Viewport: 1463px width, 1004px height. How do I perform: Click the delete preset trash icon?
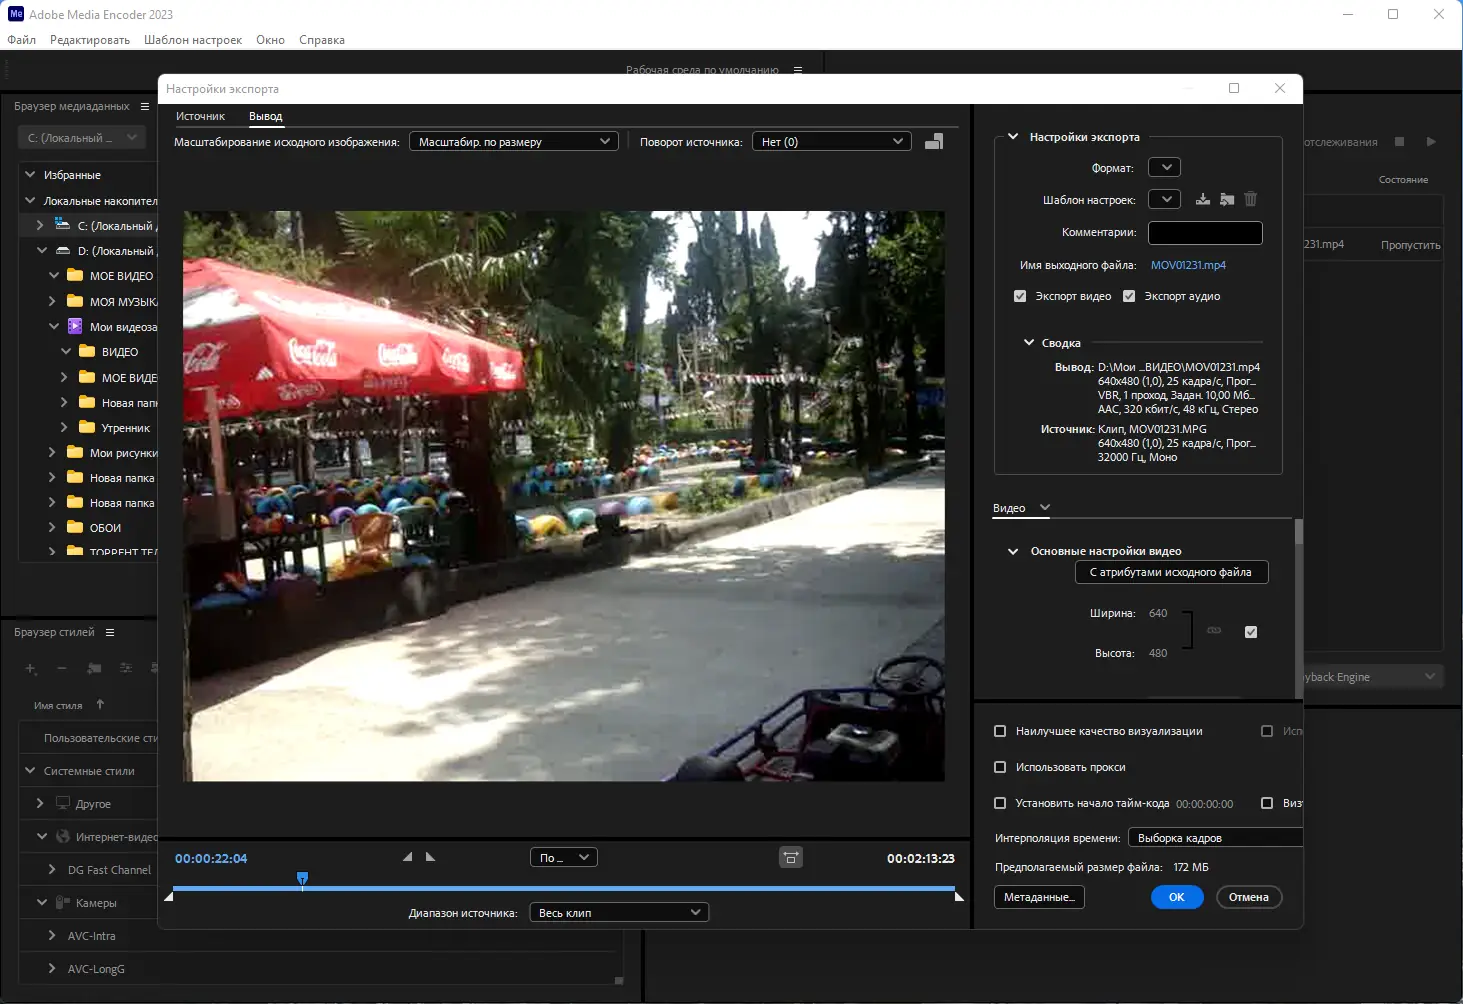[x=1251, y=199]
